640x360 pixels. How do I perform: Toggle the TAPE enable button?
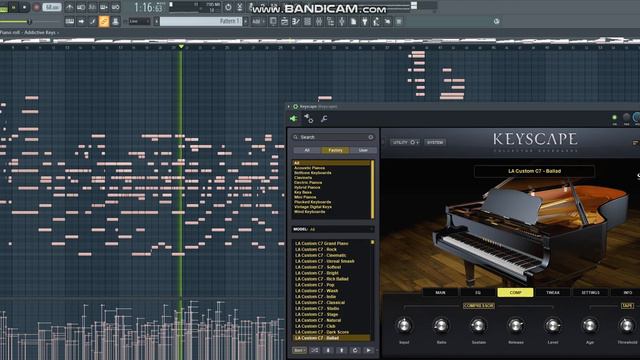click(627, 306)
